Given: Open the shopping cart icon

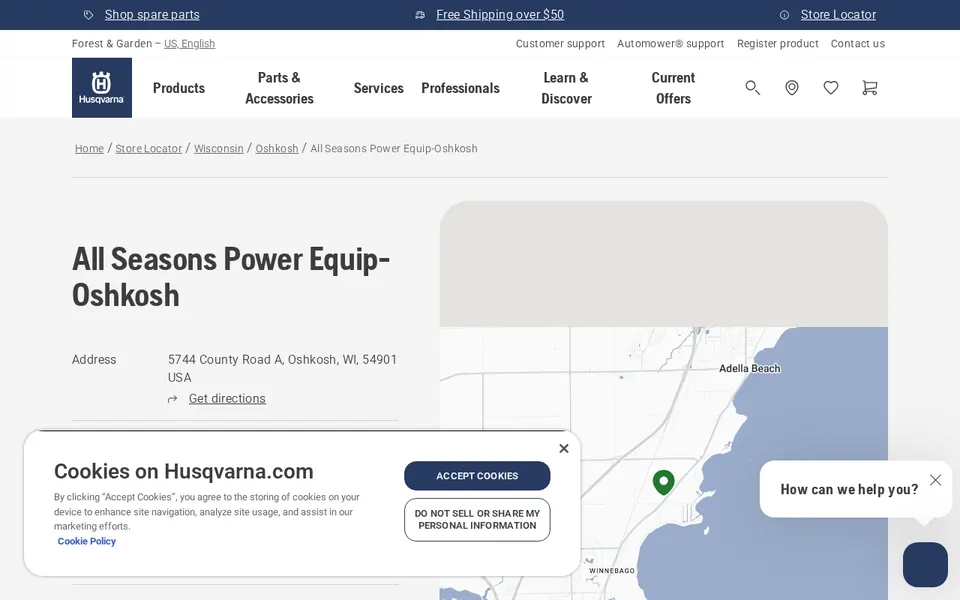Looking at the screenshot, I should point(869,88).
